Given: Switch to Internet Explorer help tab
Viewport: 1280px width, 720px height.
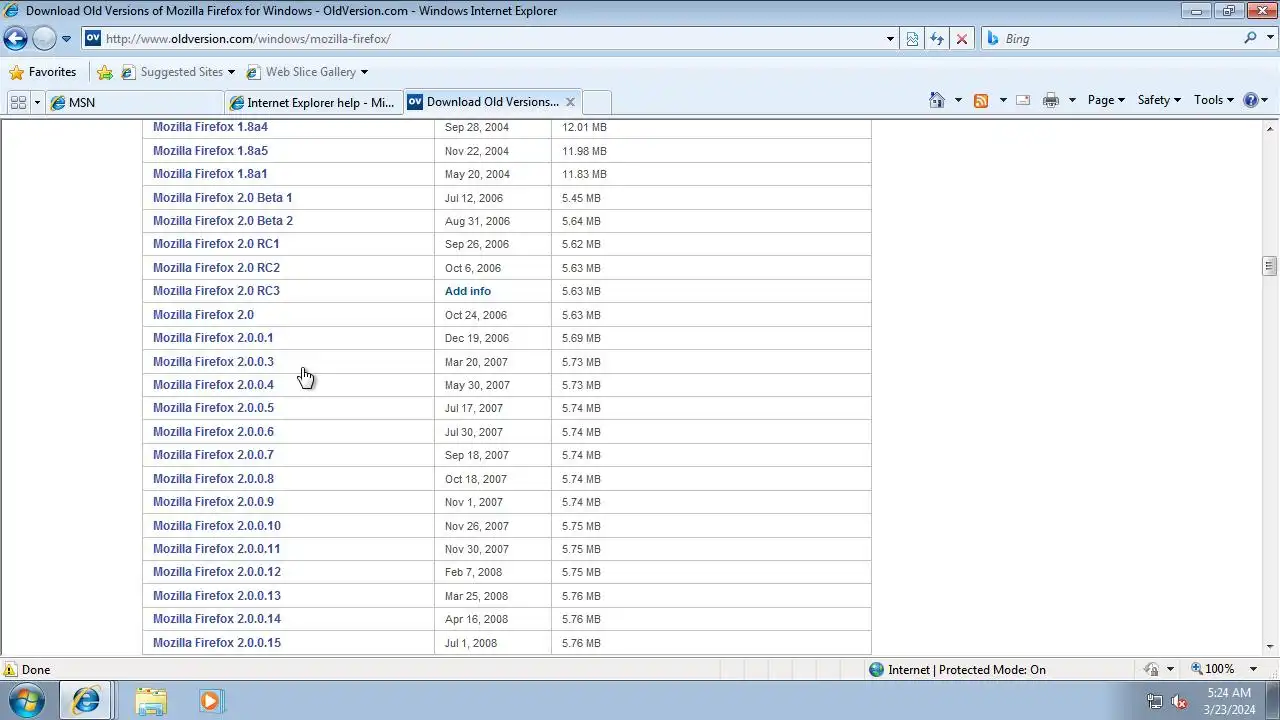Looking at the screenshot, I should tap(313, 102).
